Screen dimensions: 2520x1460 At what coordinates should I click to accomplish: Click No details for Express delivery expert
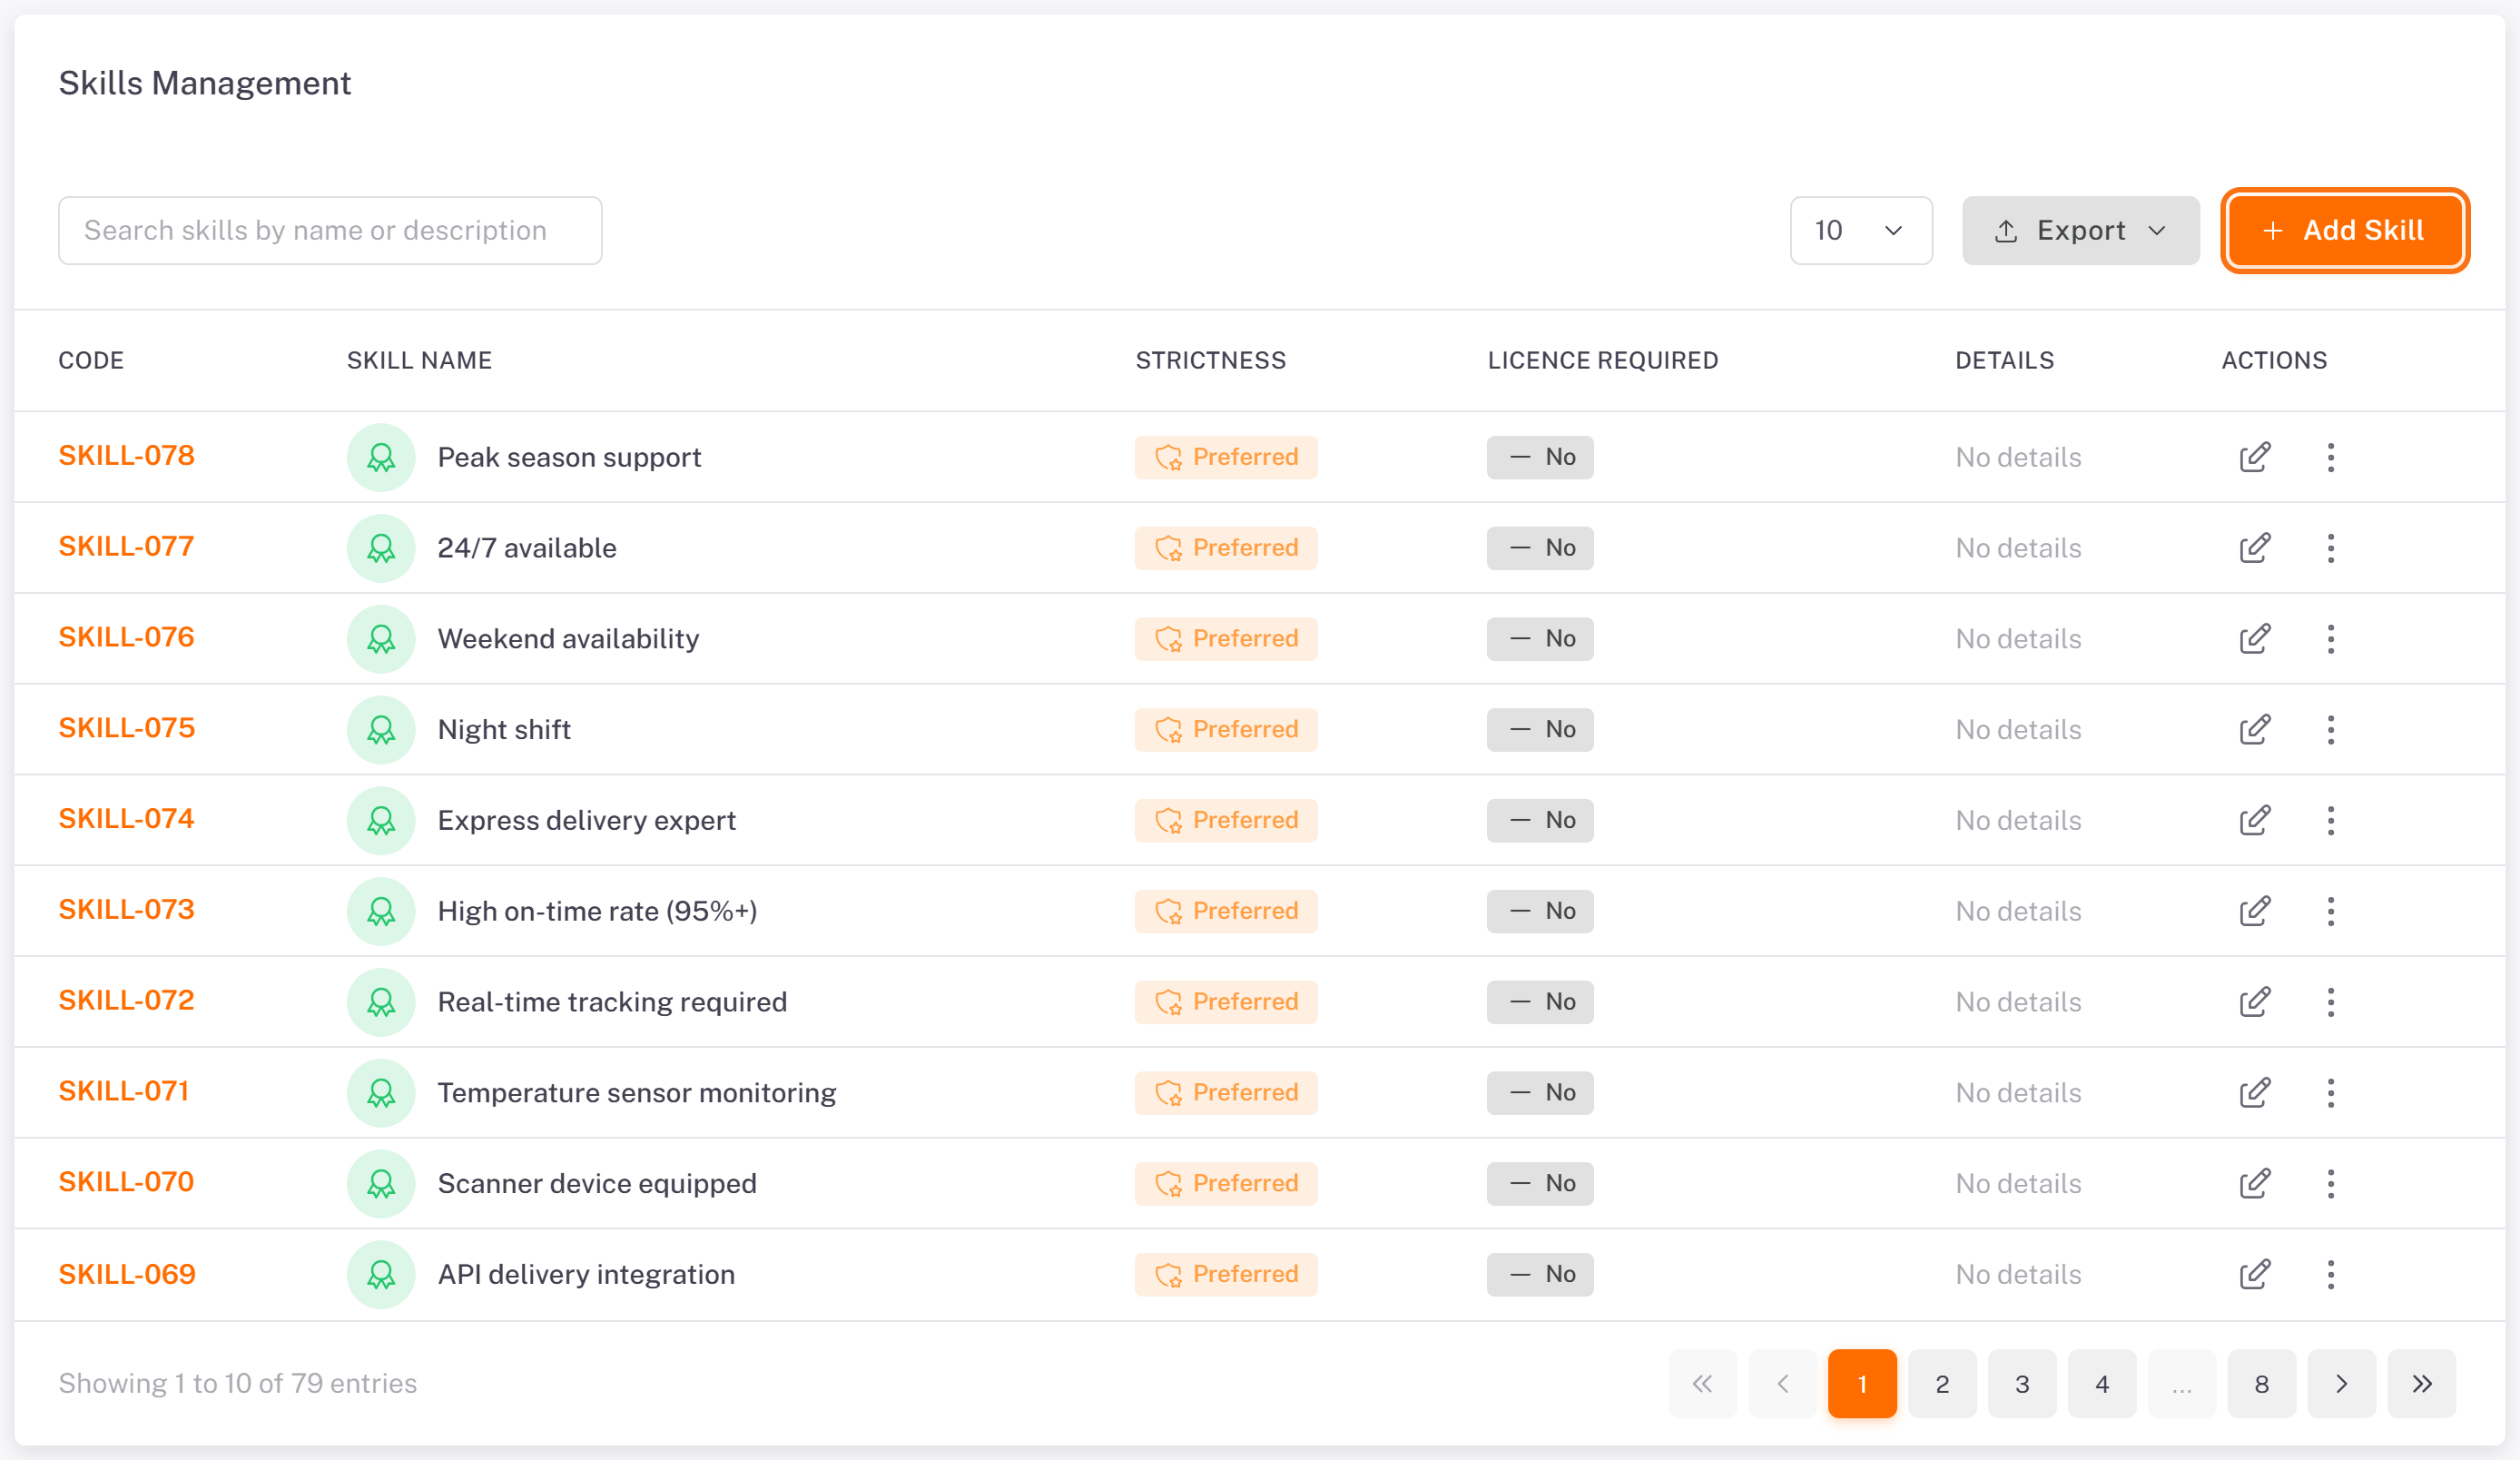2017,820
